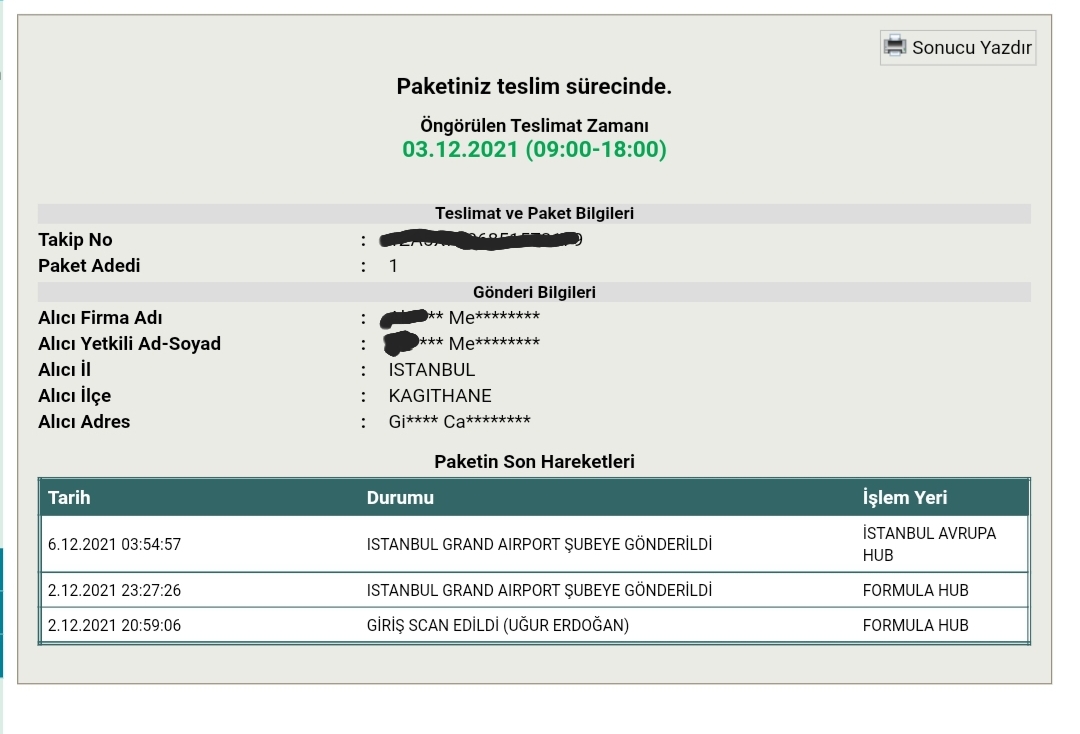1080x734 pixels.
Task: Click the 2.12.2021 20:59:06 date cell
Action: (x=114, y=626)
